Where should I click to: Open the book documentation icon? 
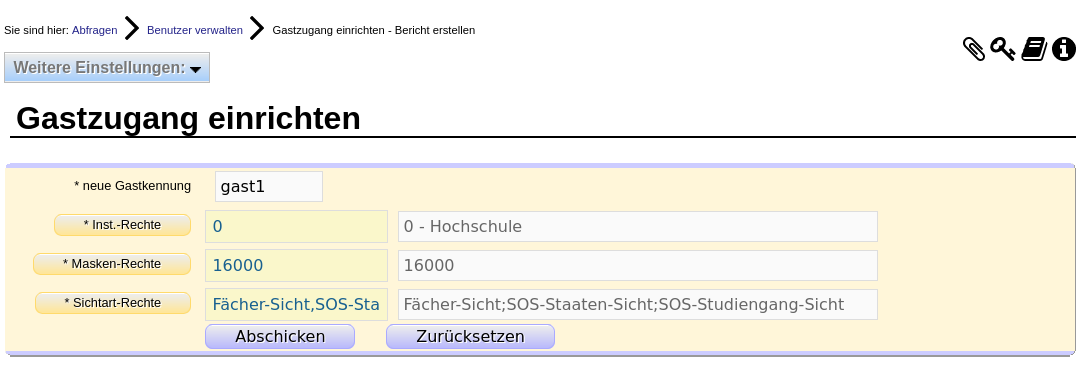pyautogui.click(x=1034, y=49)
